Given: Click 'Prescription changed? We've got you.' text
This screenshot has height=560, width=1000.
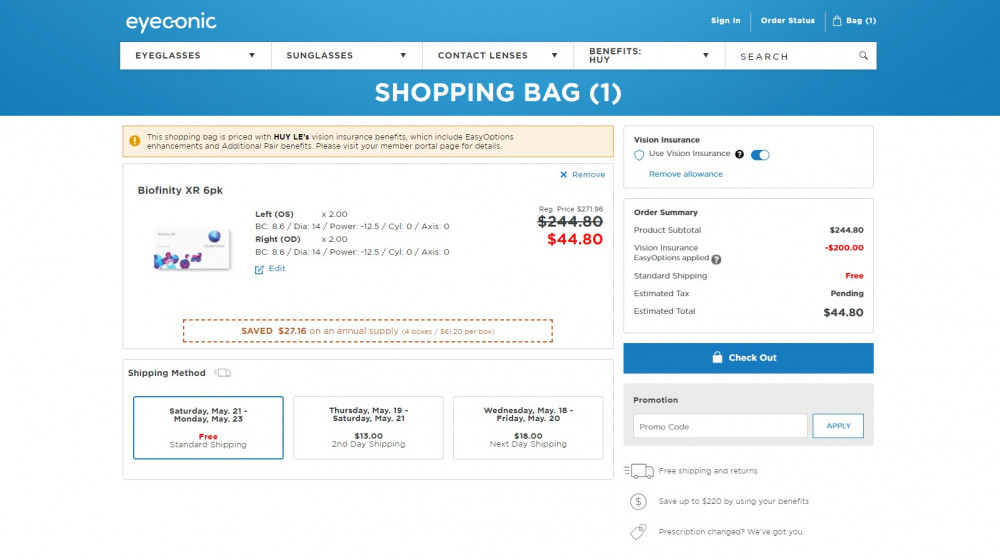Looking at the screenshot, I should click(x=731, y=532).
